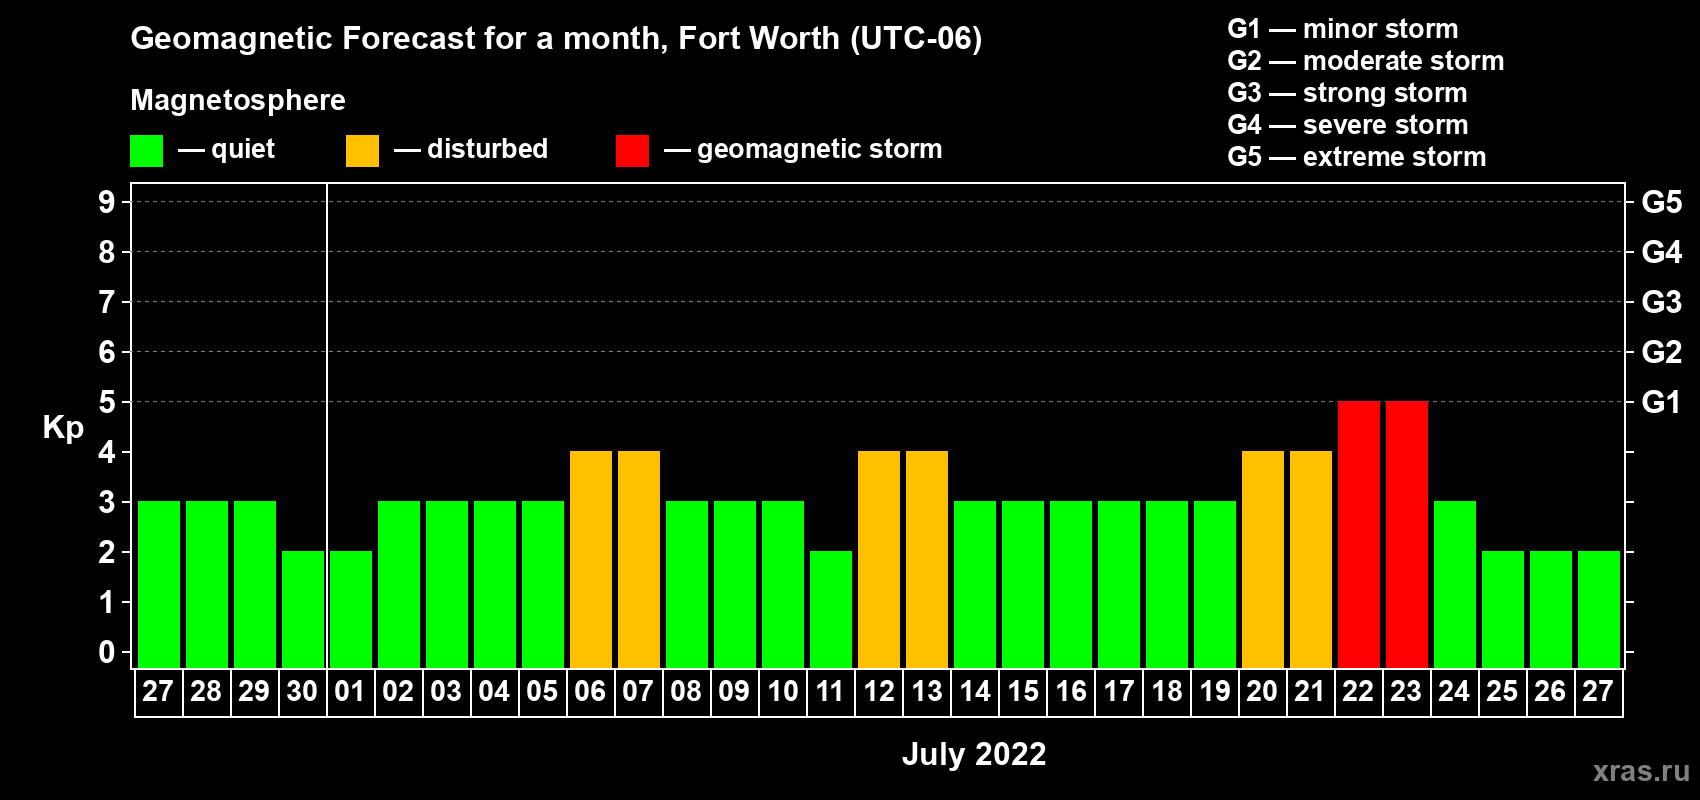Click the 'G4 — severe storm' legend text
The image size is (1700, 800).
[1348, 125]
